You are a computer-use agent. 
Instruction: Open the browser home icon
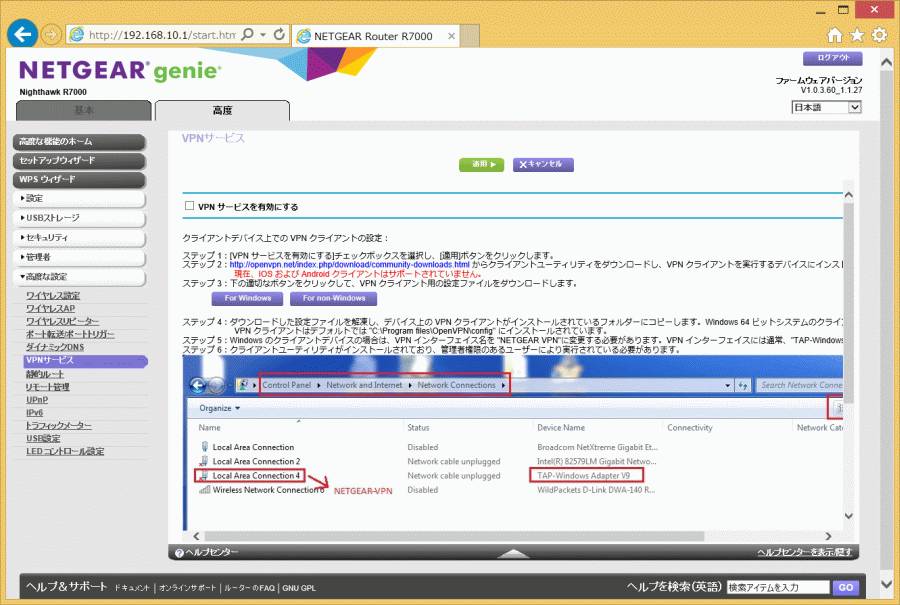tap(835, 35)
